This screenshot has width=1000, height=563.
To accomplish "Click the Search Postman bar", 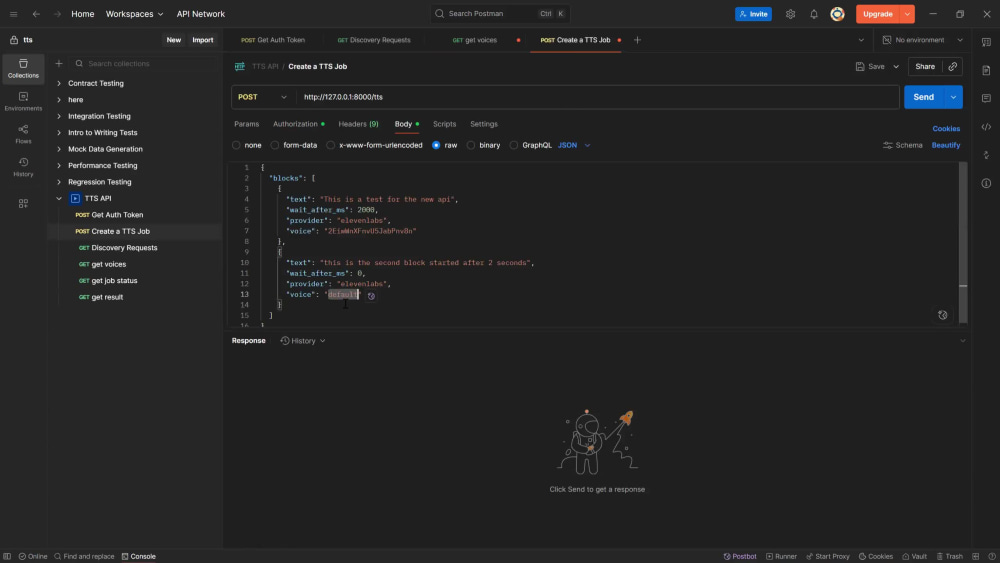I will pyautogui.click(x=500, y=13).
